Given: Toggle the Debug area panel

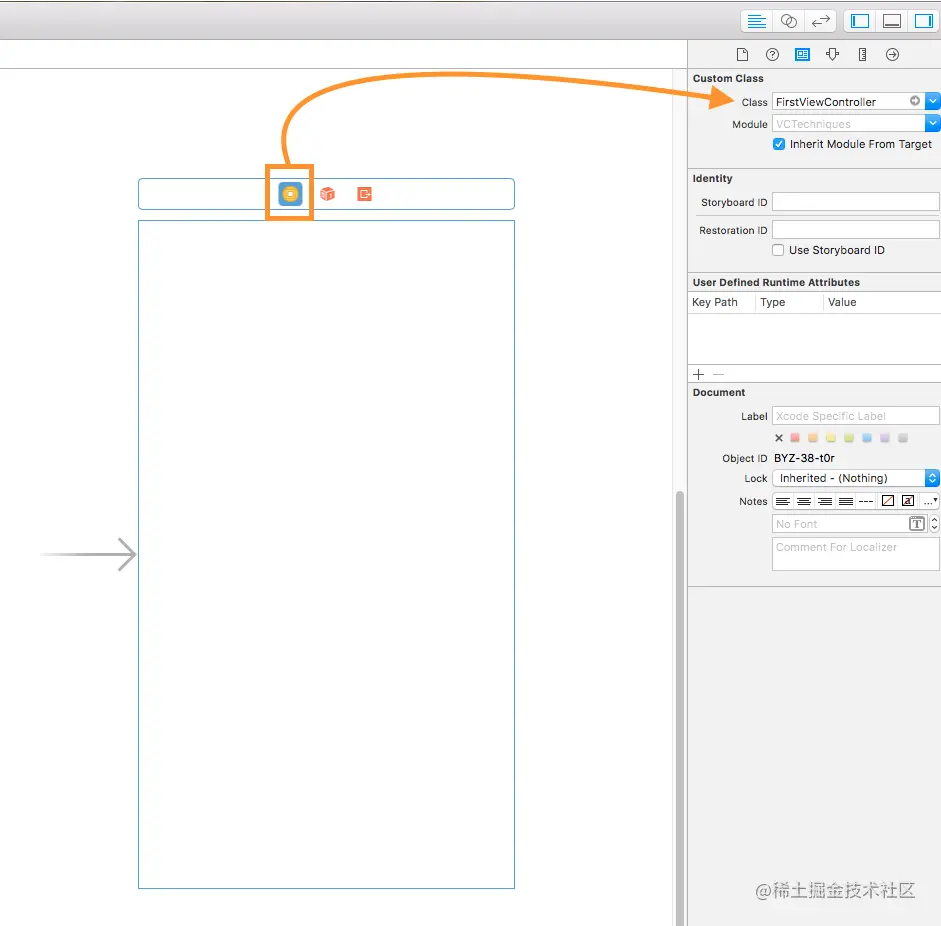Looking at the screenshot, I should [x=891, y=22].
